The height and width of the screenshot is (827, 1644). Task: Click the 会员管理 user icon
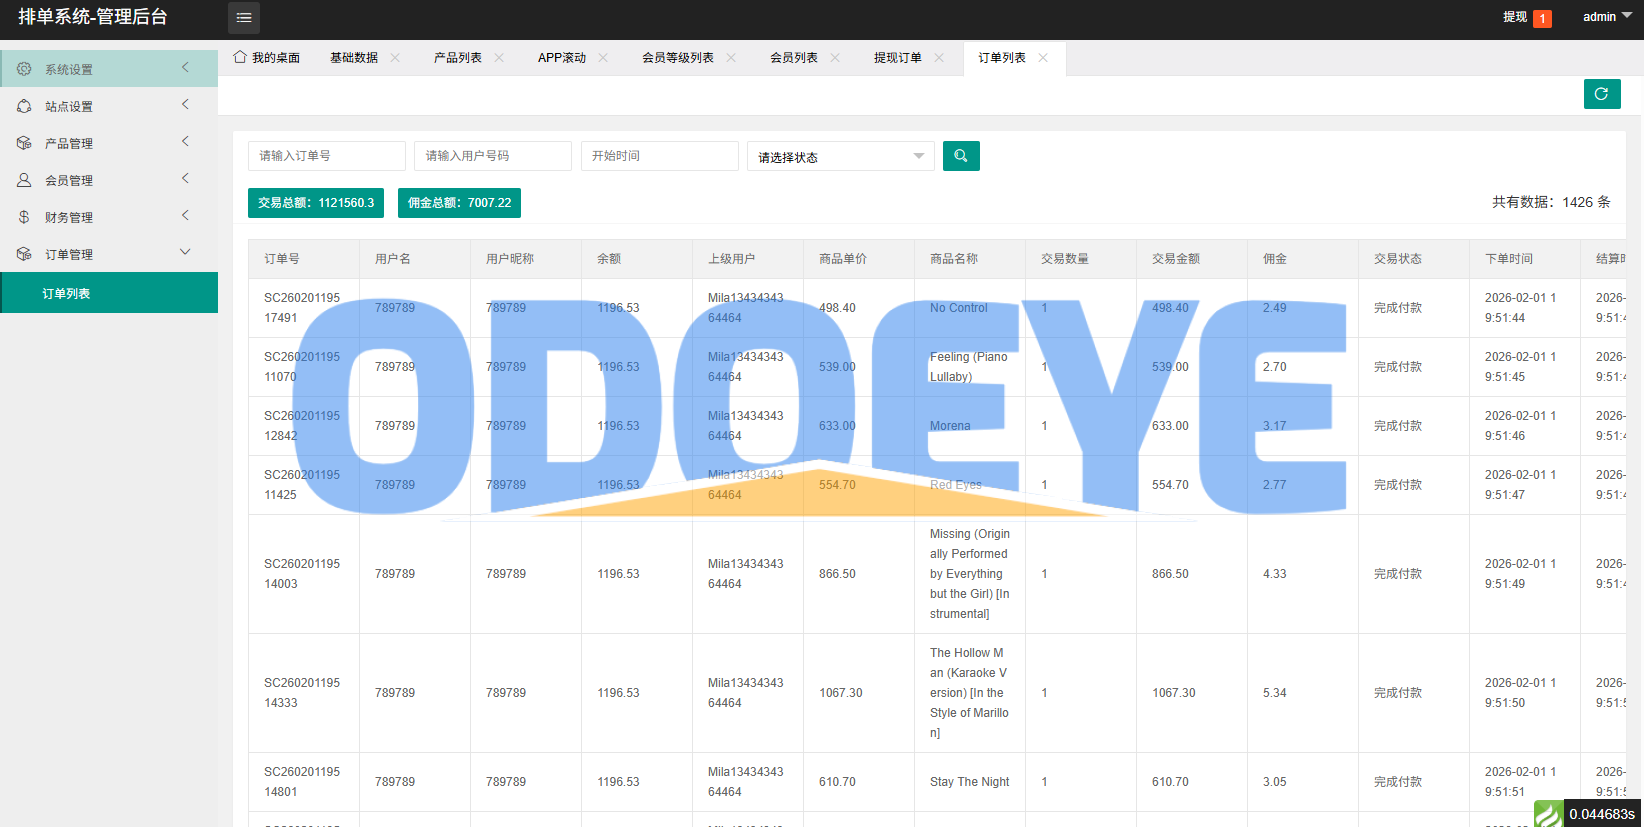[24, 180]
